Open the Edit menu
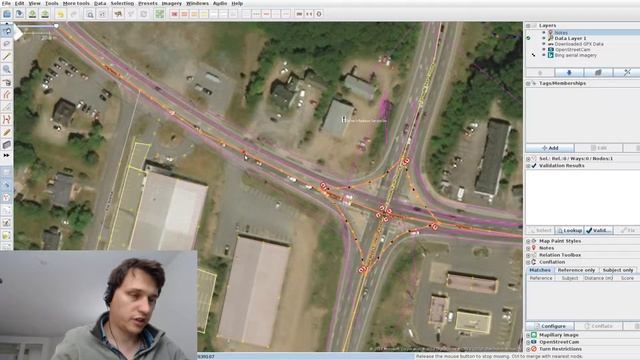This screenshot has height=360, width=640. pyautogui.click(x=19, y=3)
